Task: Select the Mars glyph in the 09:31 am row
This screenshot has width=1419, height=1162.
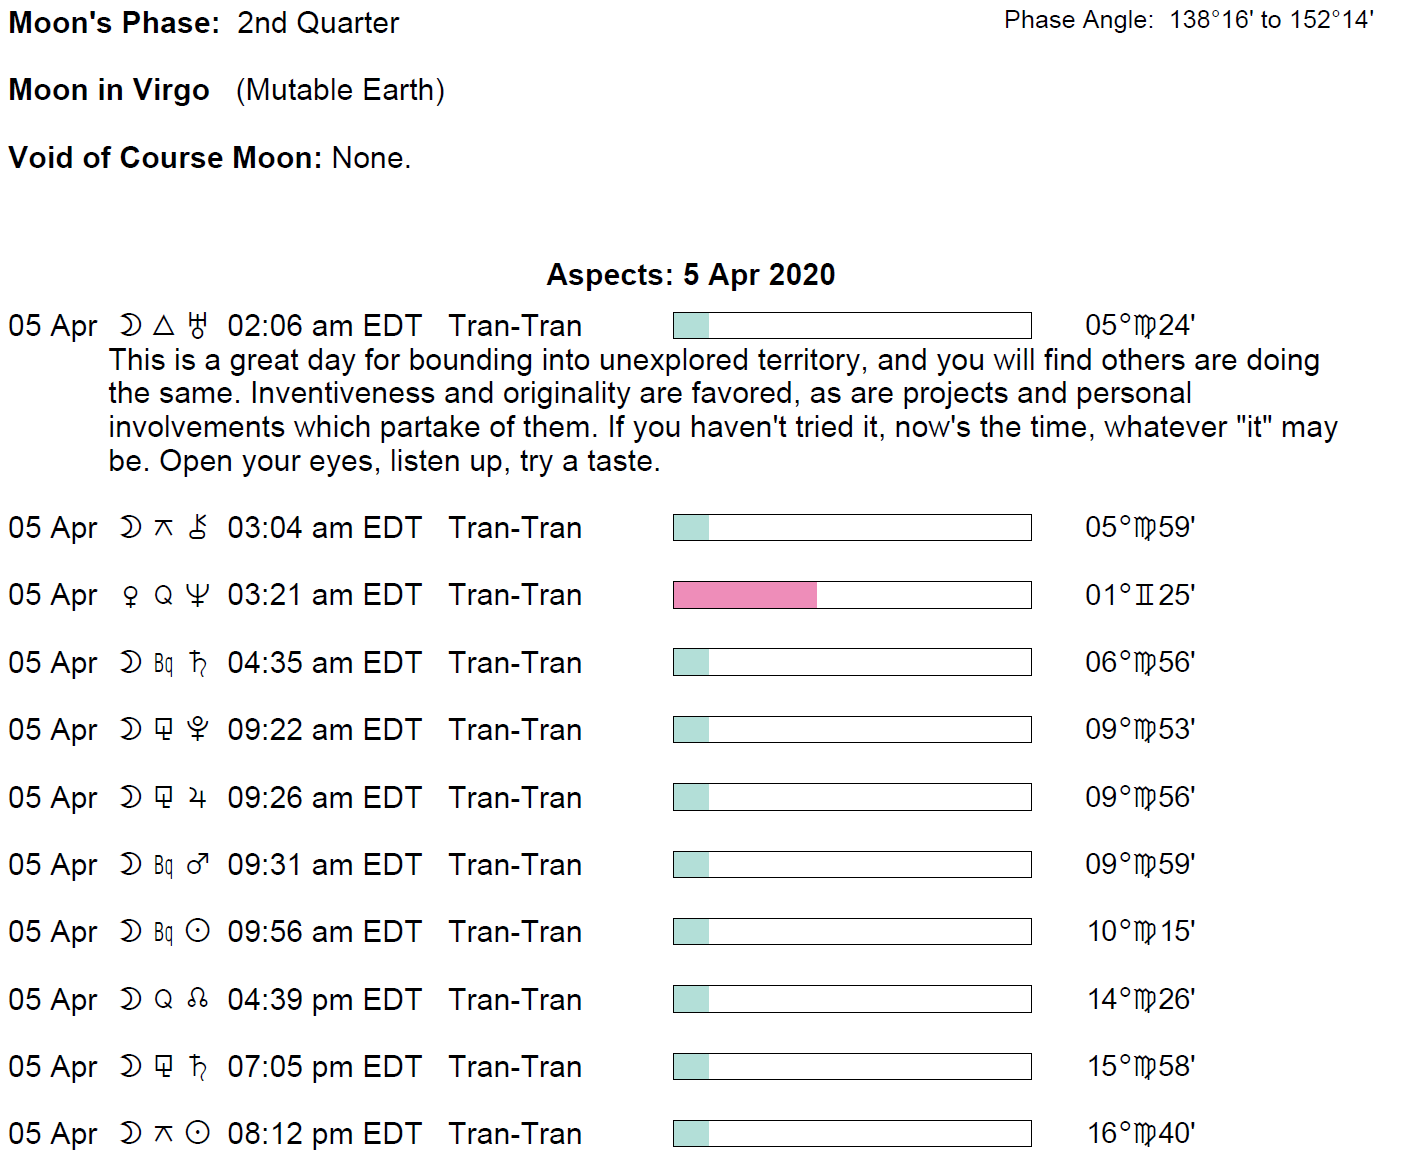Action: (x=198, y=864)
